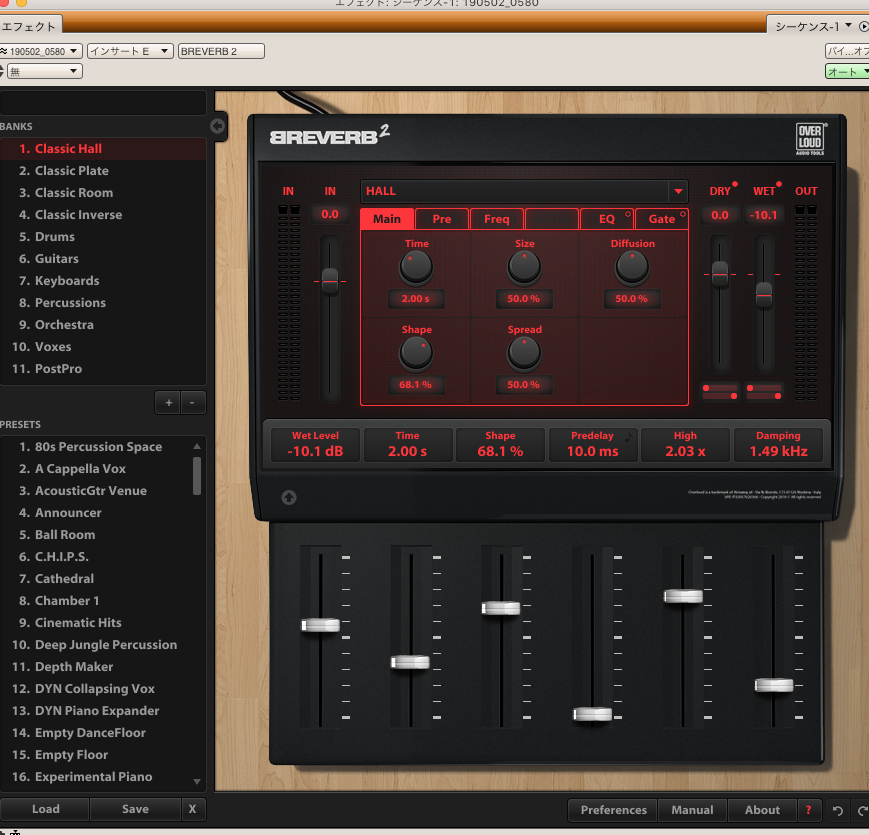869x835 pixels.
Task: Click the Save button
Action: [x=135, y=809]
